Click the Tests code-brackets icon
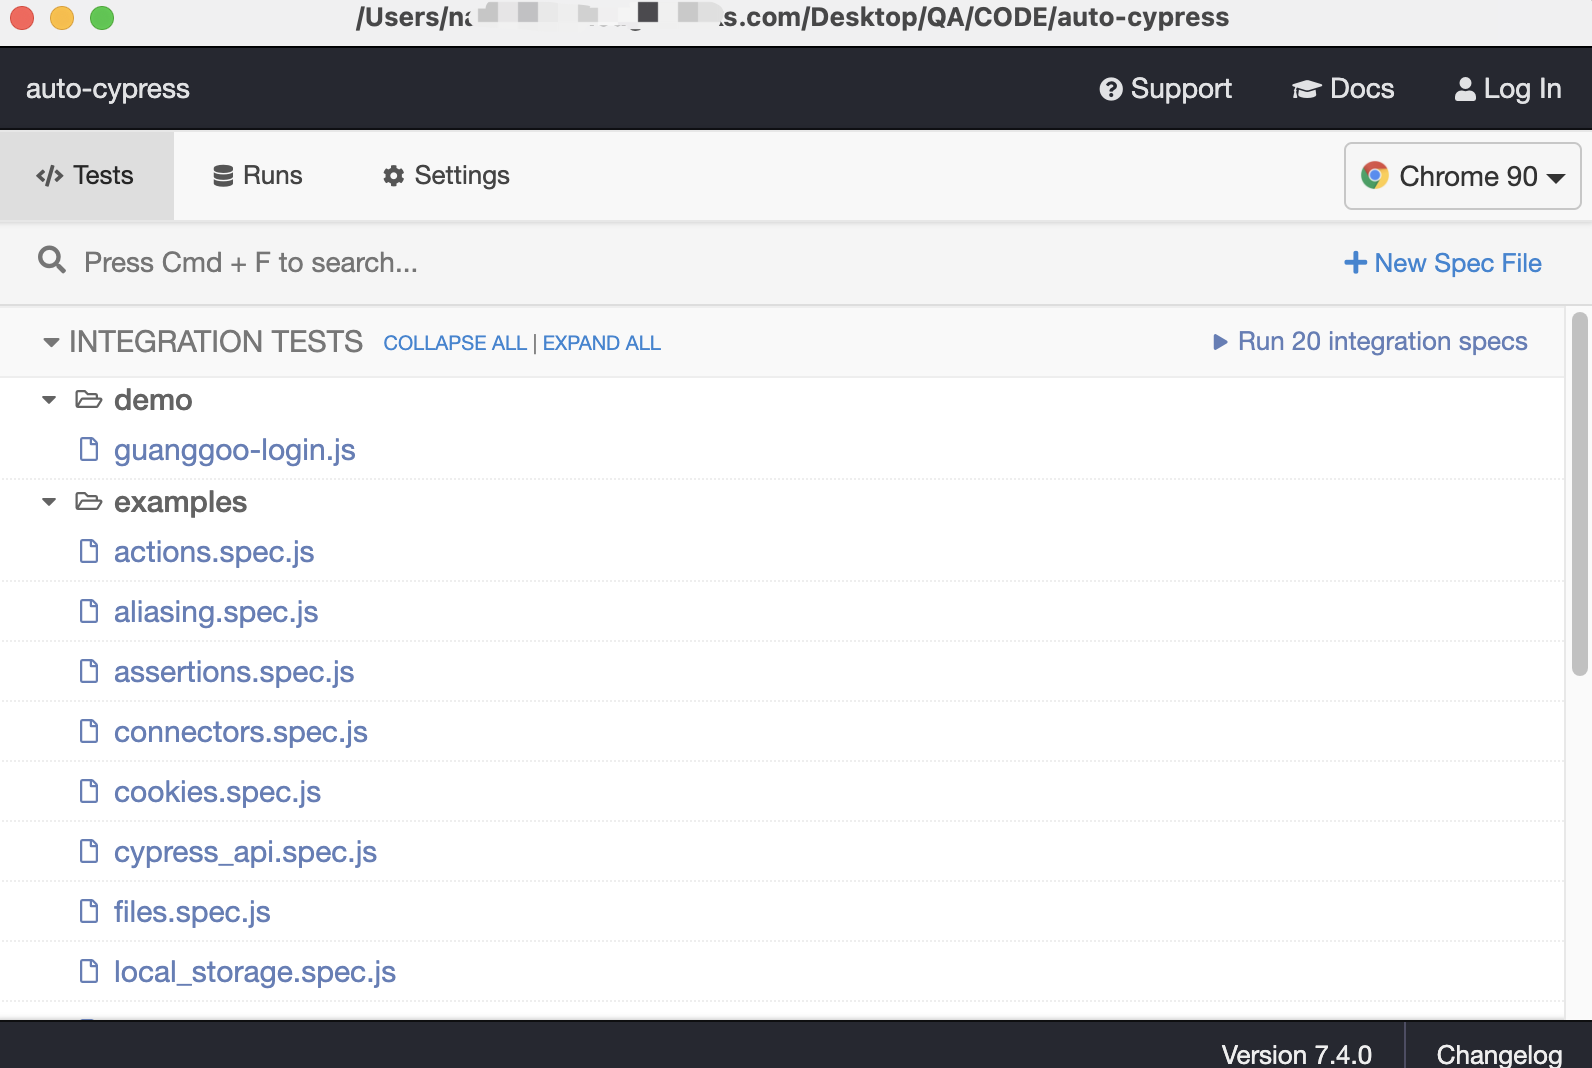1592x1068 pixels. pos(49,176)
